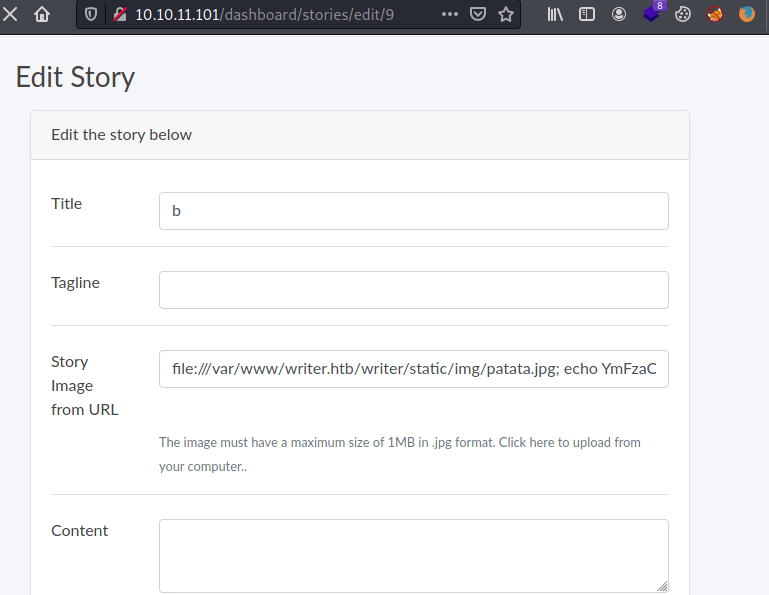Viewport: 769px width, 595px height.
Task: View insecure connection padlock details
Action: [120, 14]
